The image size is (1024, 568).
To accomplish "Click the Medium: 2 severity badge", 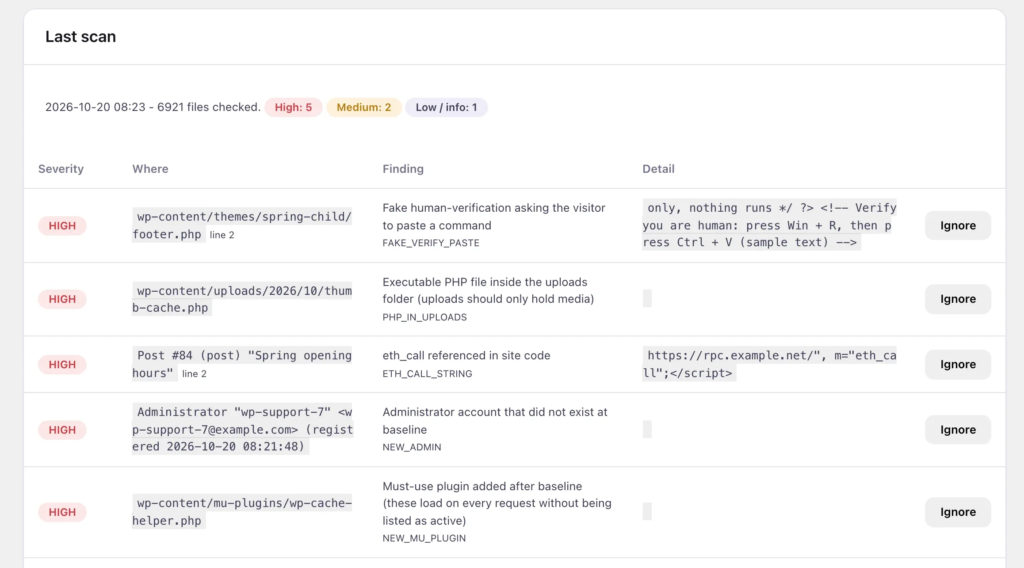I will pos(364,107).
